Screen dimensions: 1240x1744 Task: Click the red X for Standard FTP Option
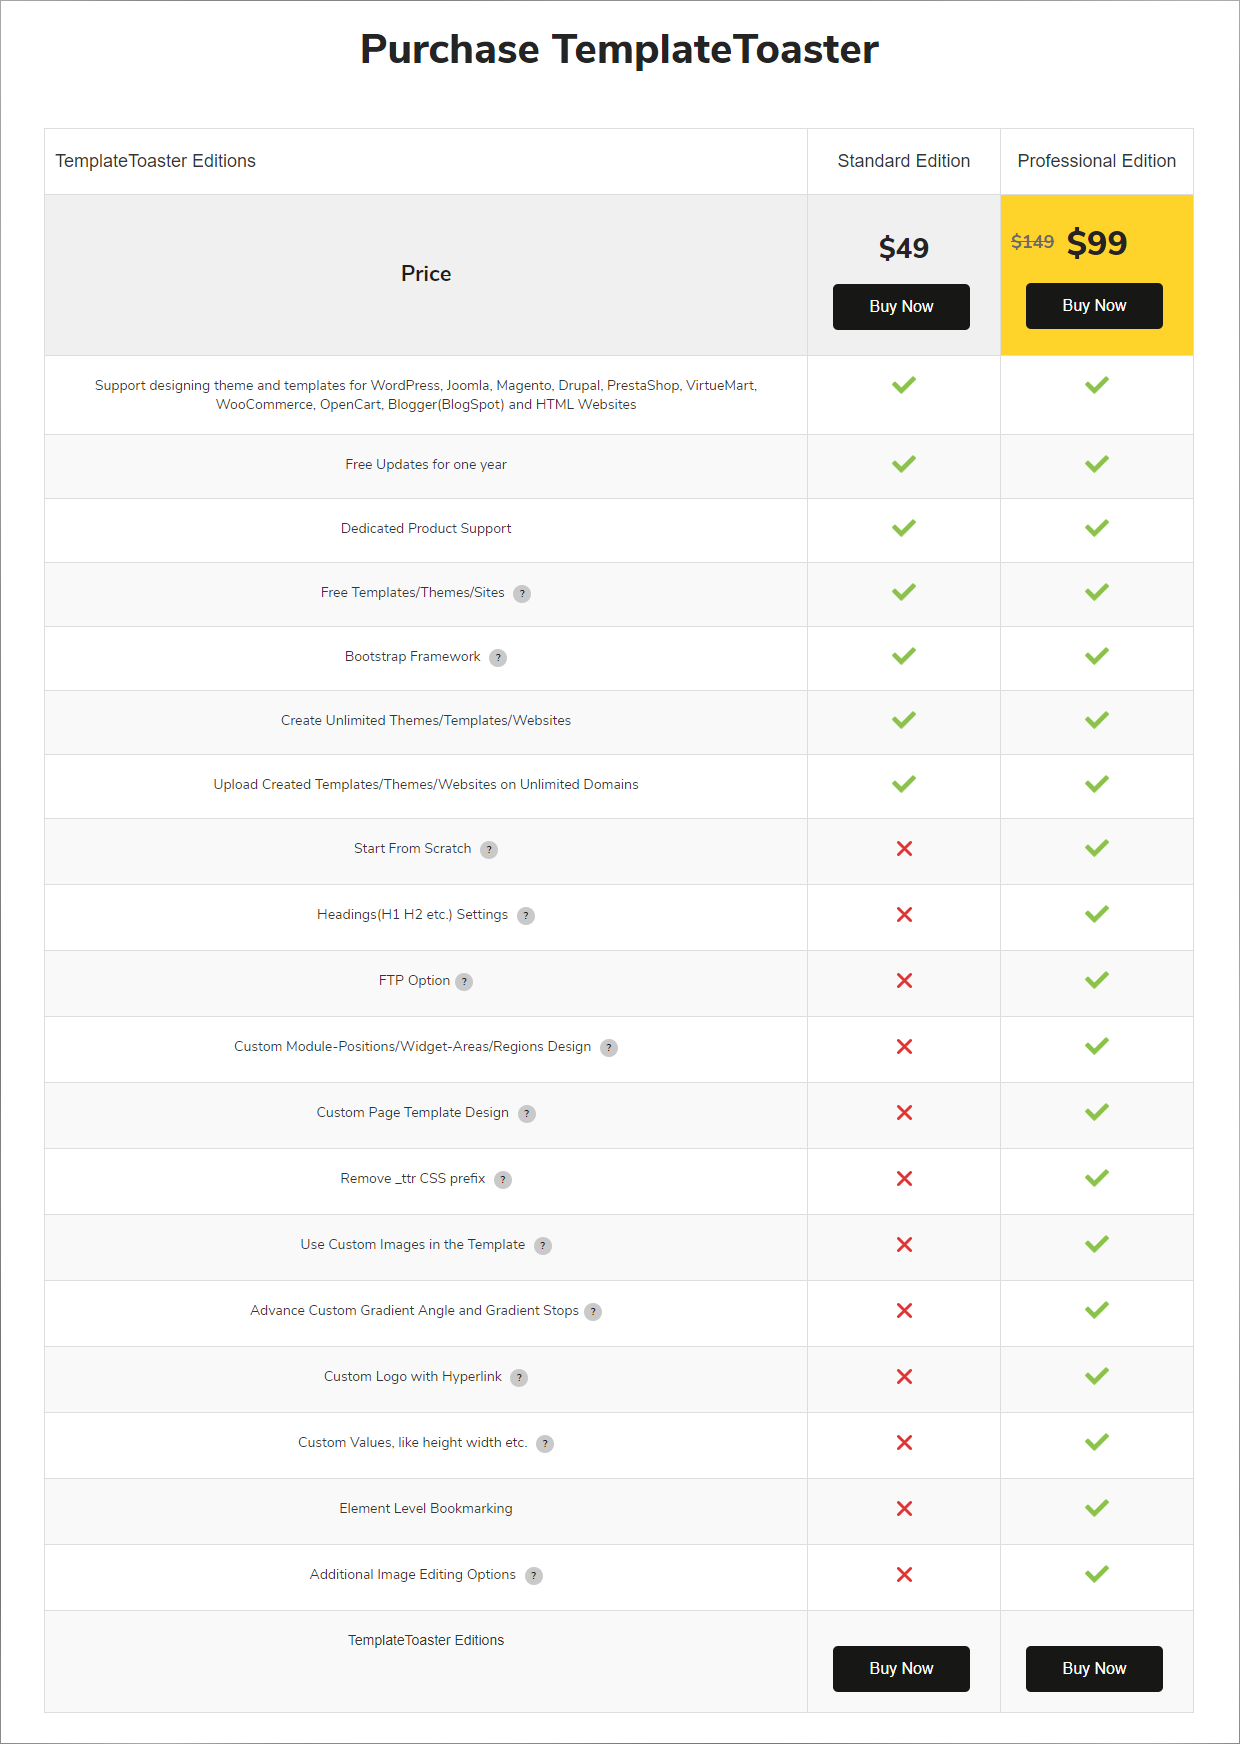point(904,981)
